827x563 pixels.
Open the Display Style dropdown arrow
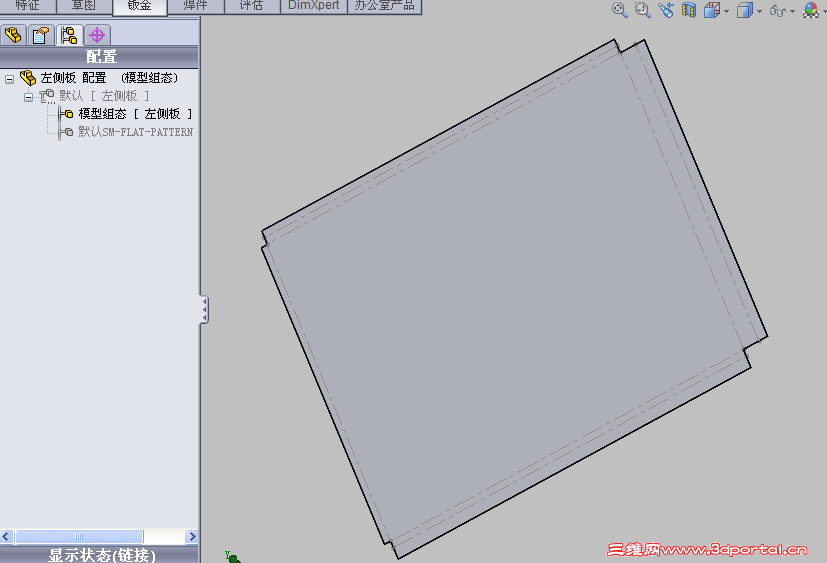759,11
